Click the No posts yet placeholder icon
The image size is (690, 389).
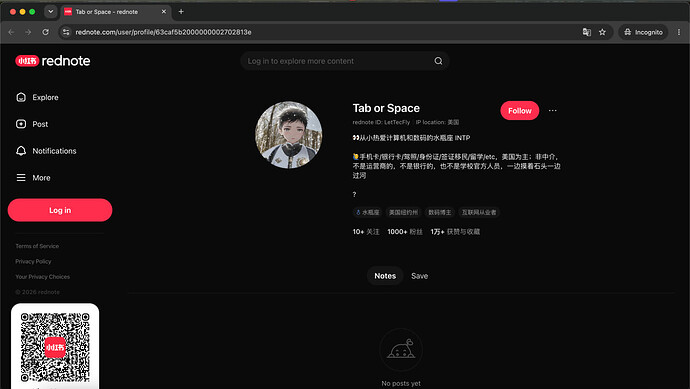pos(401,350)
